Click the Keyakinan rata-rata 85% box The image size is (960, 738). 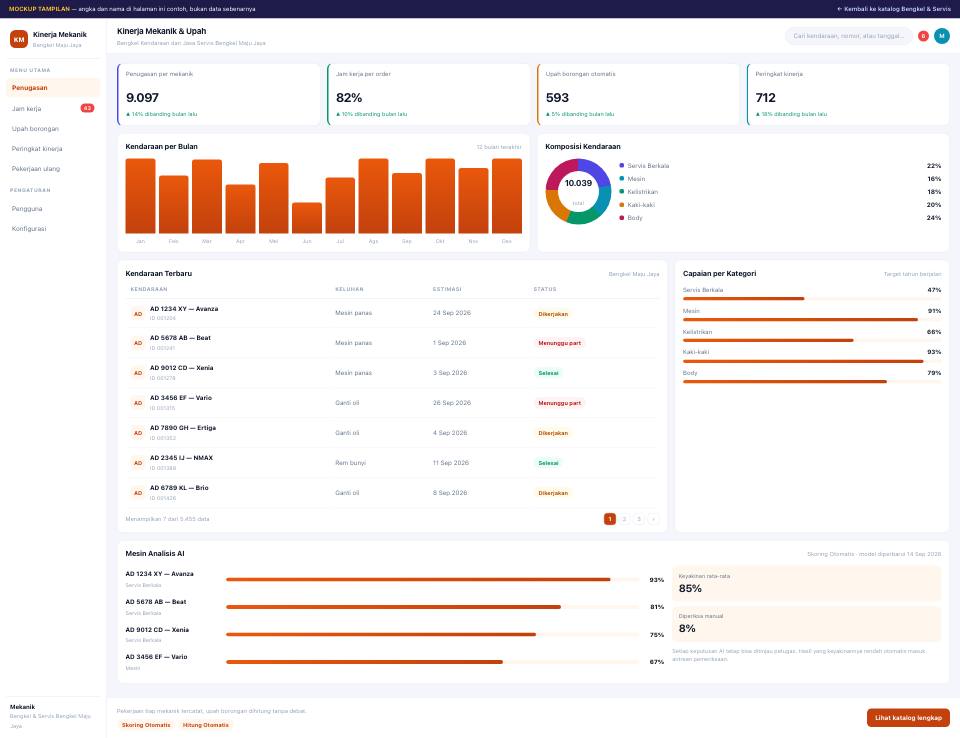tap(806, 584)
